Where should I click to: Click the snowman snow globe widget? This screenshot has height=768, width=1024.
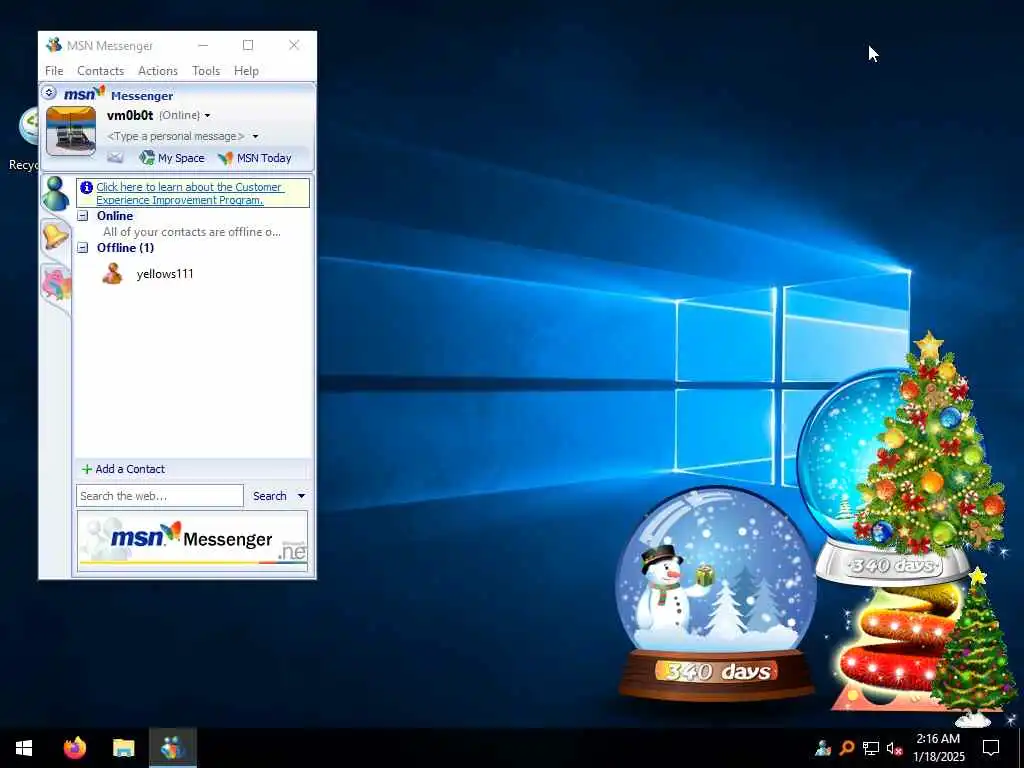pos(716,593)
